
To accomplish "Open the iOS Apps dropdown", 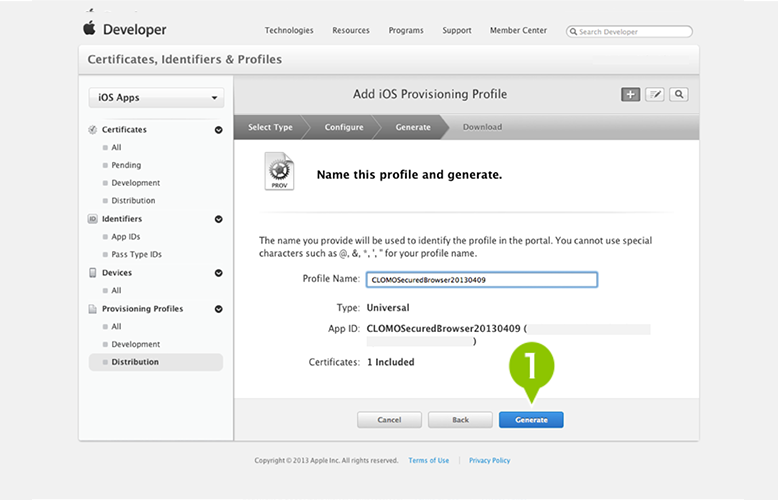I will pyautogui.click(x=156, y=98).
